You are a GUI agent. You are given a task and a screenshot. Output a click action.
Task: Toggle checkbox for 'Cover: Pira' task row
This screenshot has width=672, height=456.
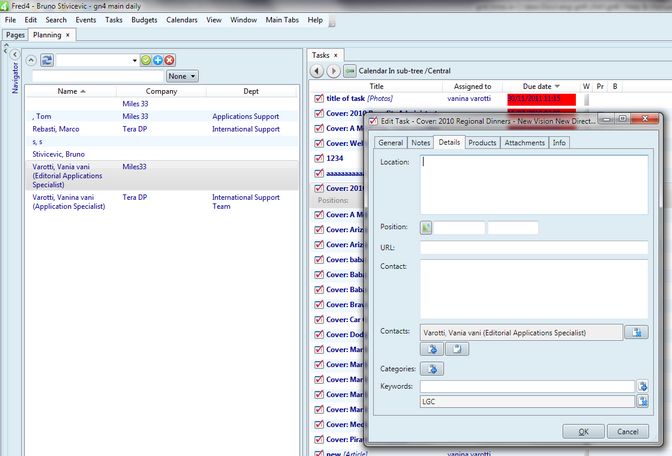[x=319, y=440]
